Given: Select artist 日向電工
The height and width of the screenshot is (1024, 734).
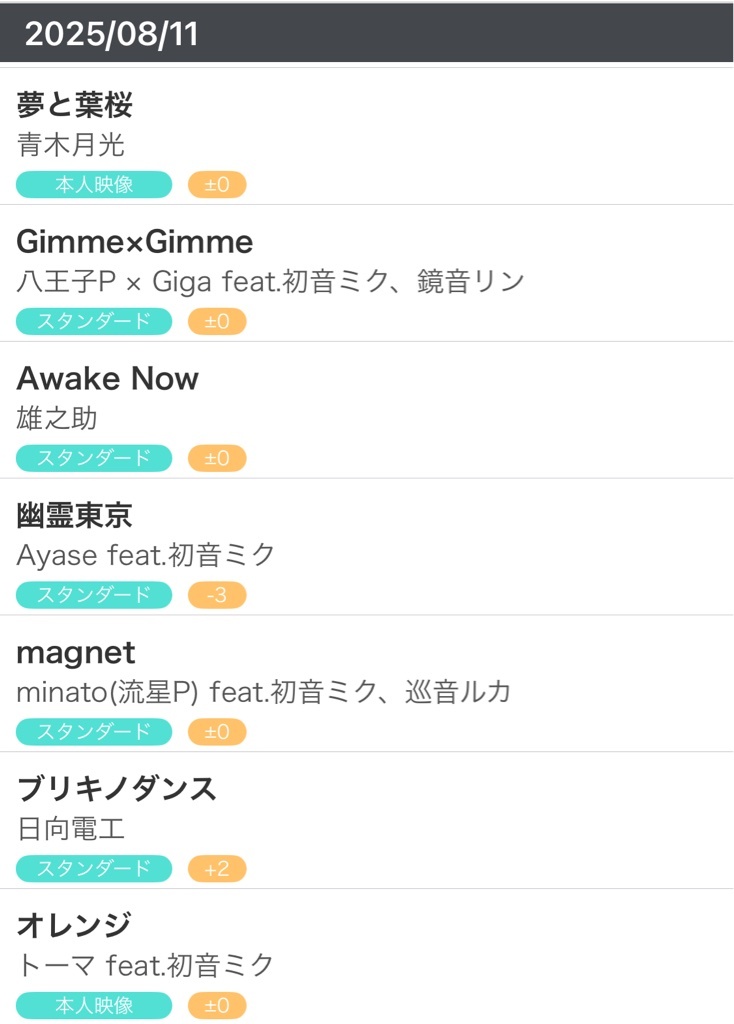Looking at the screenshot, I should tap(71, 829).
